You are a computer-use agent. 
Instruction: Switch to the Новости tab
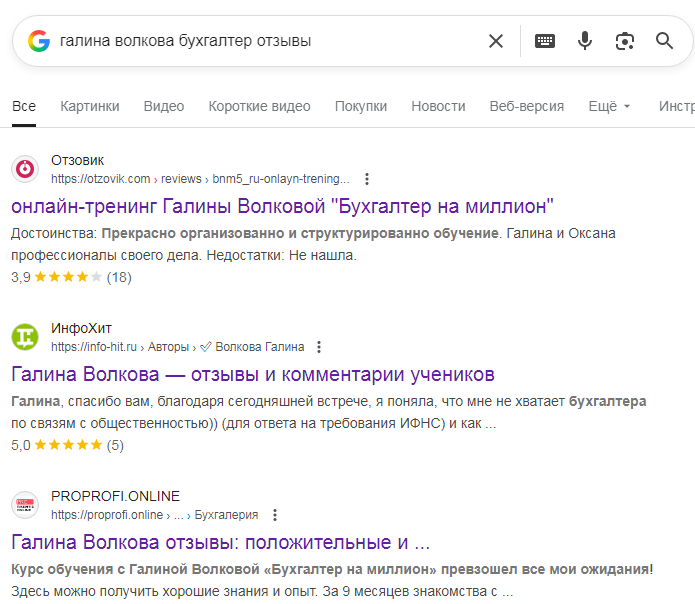(x=438, y=106)
